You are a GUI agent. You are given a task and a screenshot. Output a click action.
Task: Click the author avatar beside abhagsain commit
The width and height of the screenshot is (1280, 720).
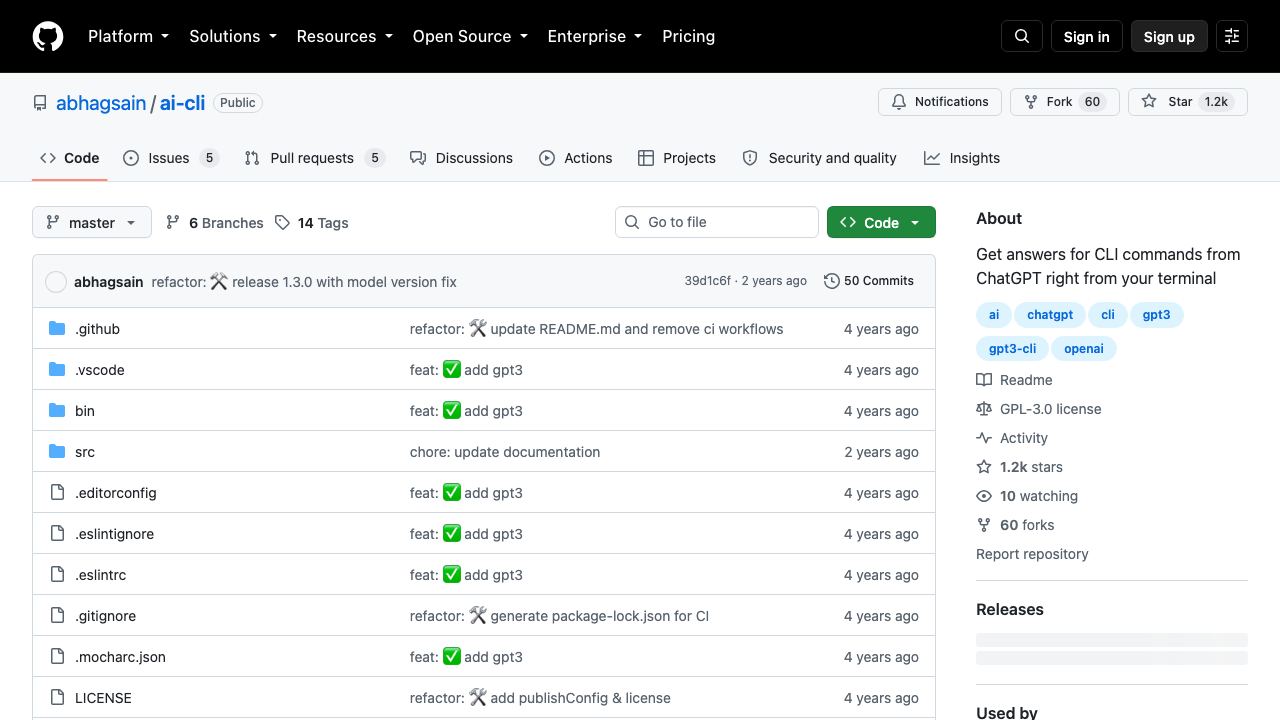point(56,282)
